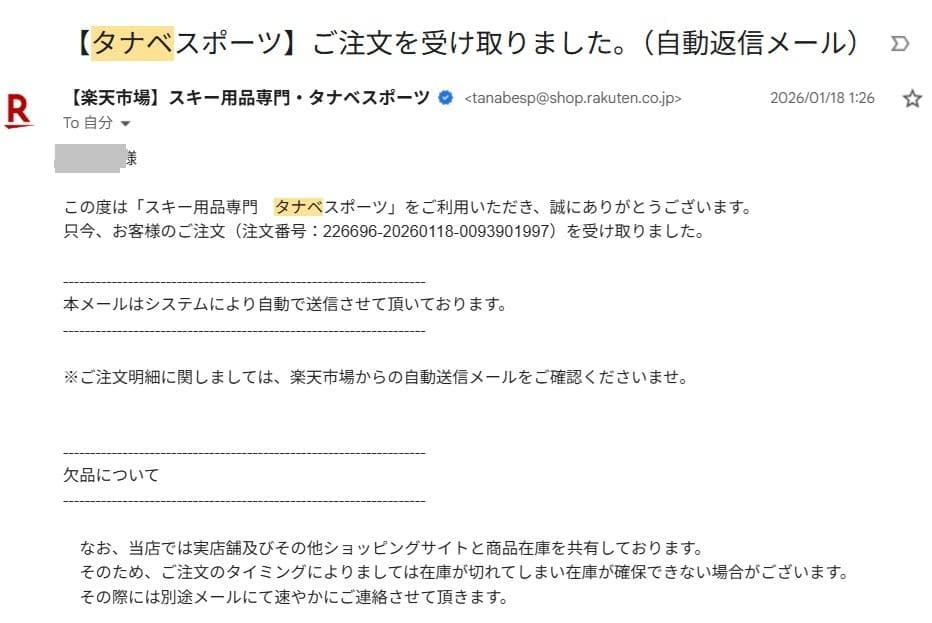The width and height of the screenshot is (932, 623).
Task: Click the highlighted タナベ in the subject
Action: [132, 43]
